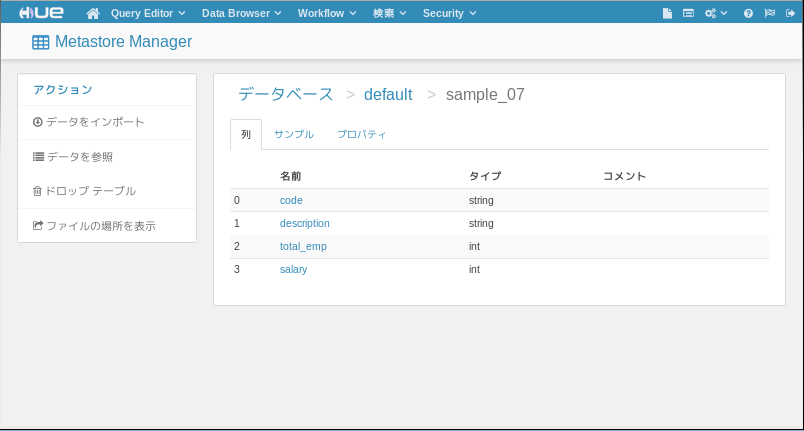Go to the Home icon

[x=93, y=13]
